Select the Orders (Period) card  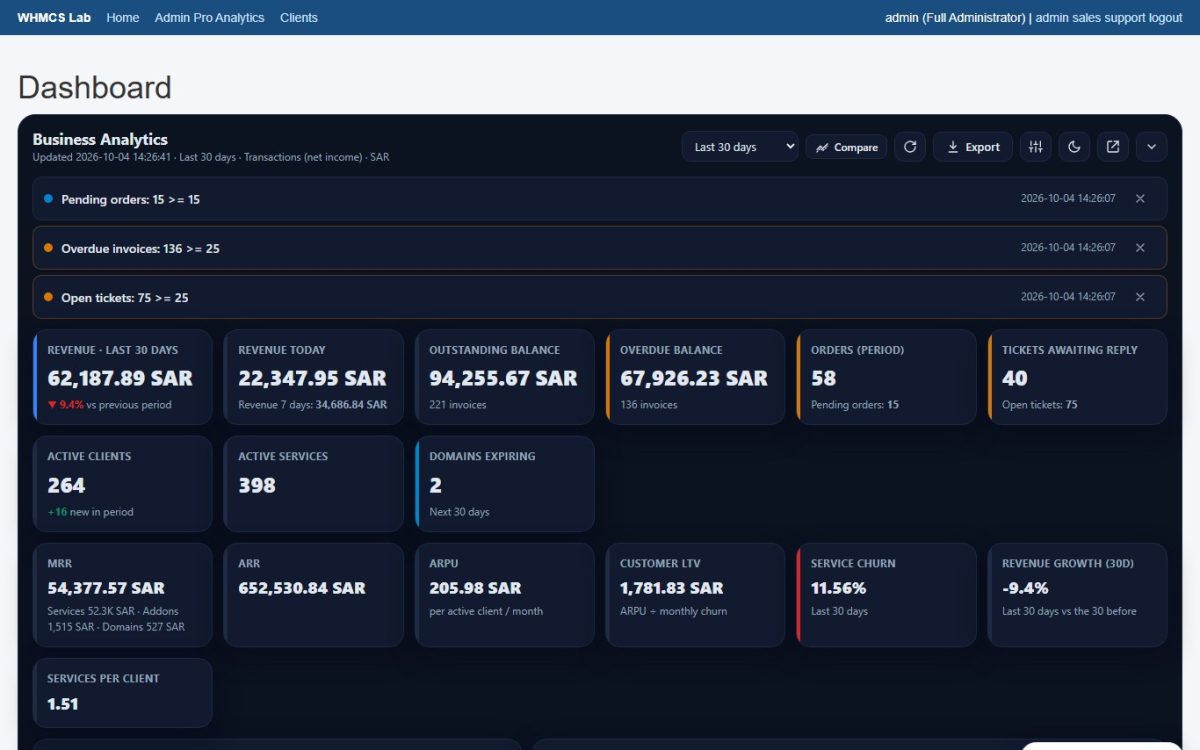click(887, 377)
